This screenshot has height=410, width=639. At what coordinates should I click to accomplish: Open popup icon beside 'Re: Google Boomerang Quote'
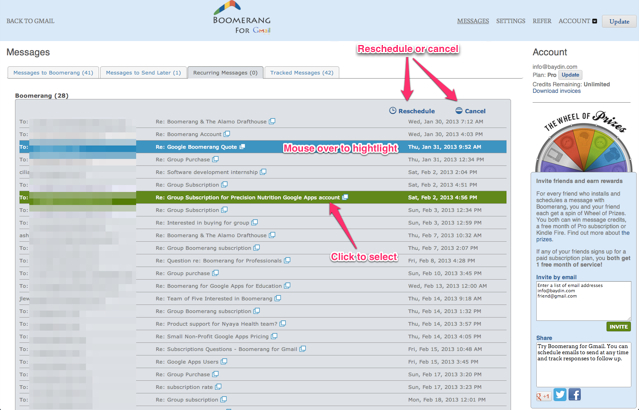242,146
